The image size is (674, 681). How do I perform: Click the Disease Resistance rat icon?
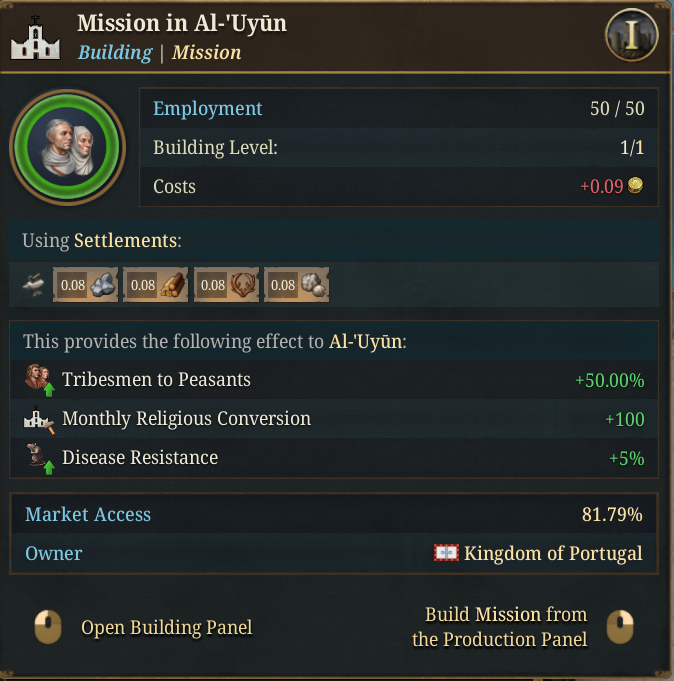(x=40, y=458)
